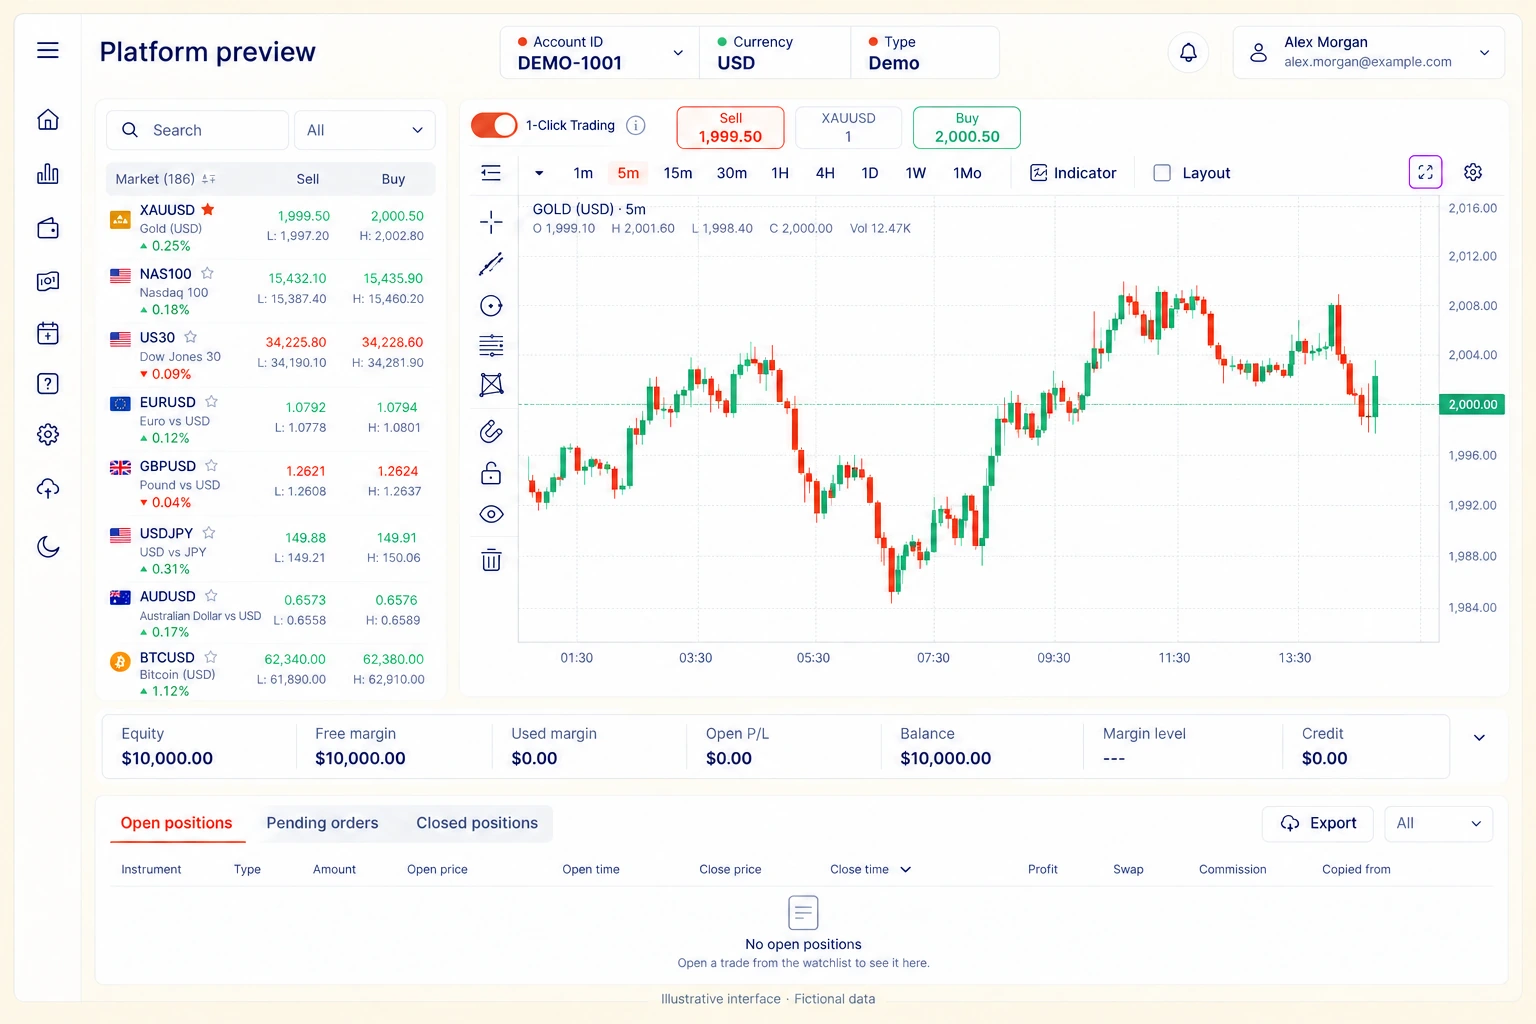
Task: Toggle chart drawings visibility eye icon
Action: 491,514
